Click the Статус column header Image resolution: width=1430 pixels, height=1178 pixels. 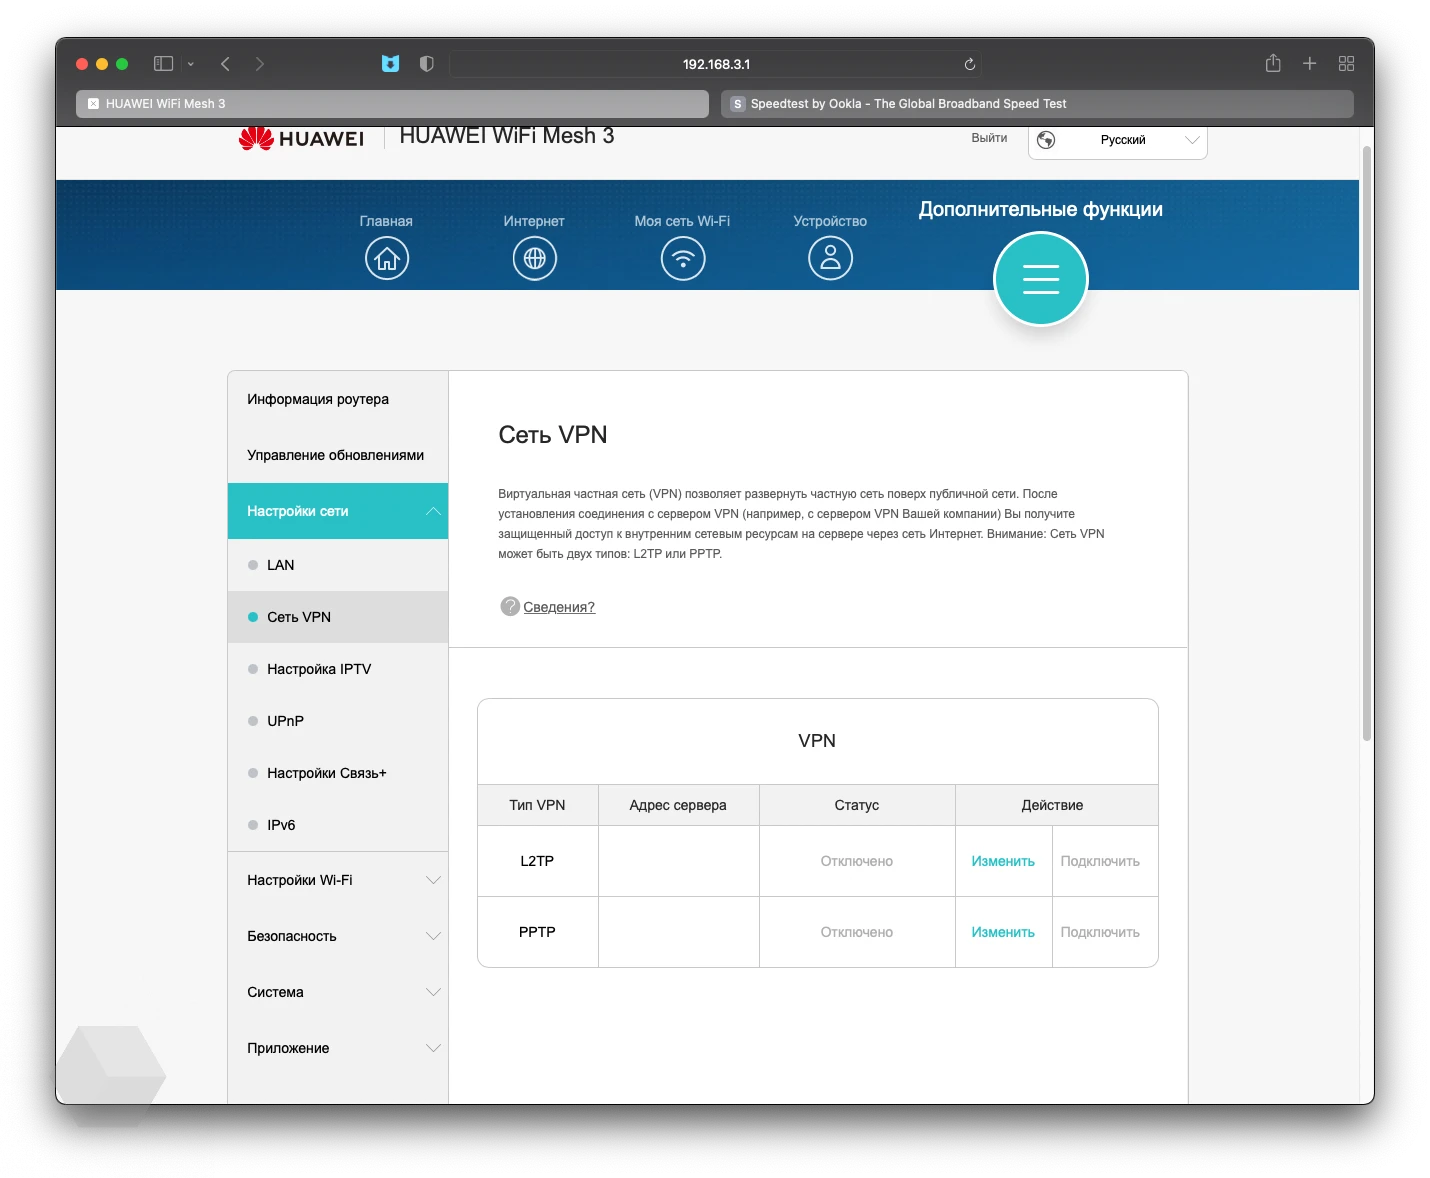(856, 805)
